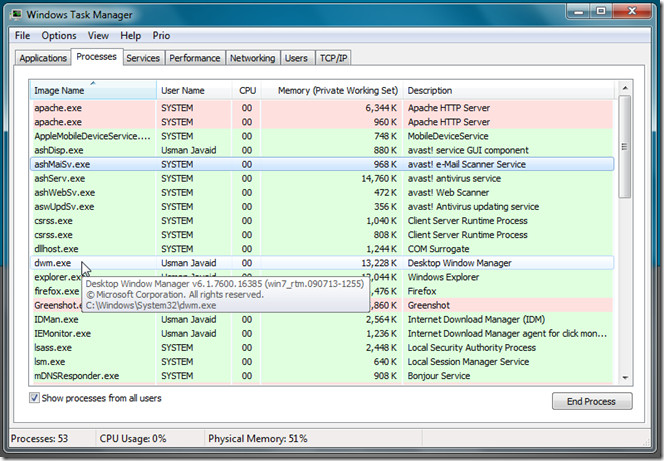
Task: Open the File menu
Action: (22, 36)
